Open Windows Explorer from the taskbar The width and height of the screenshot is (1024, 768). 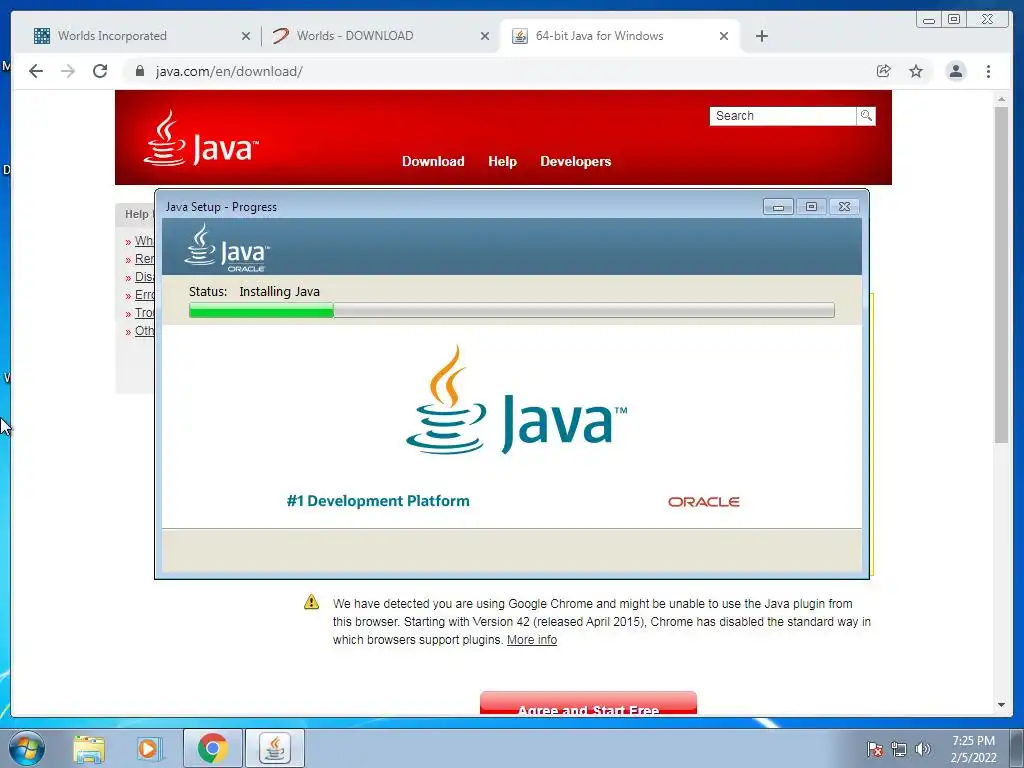coord(89,748)
